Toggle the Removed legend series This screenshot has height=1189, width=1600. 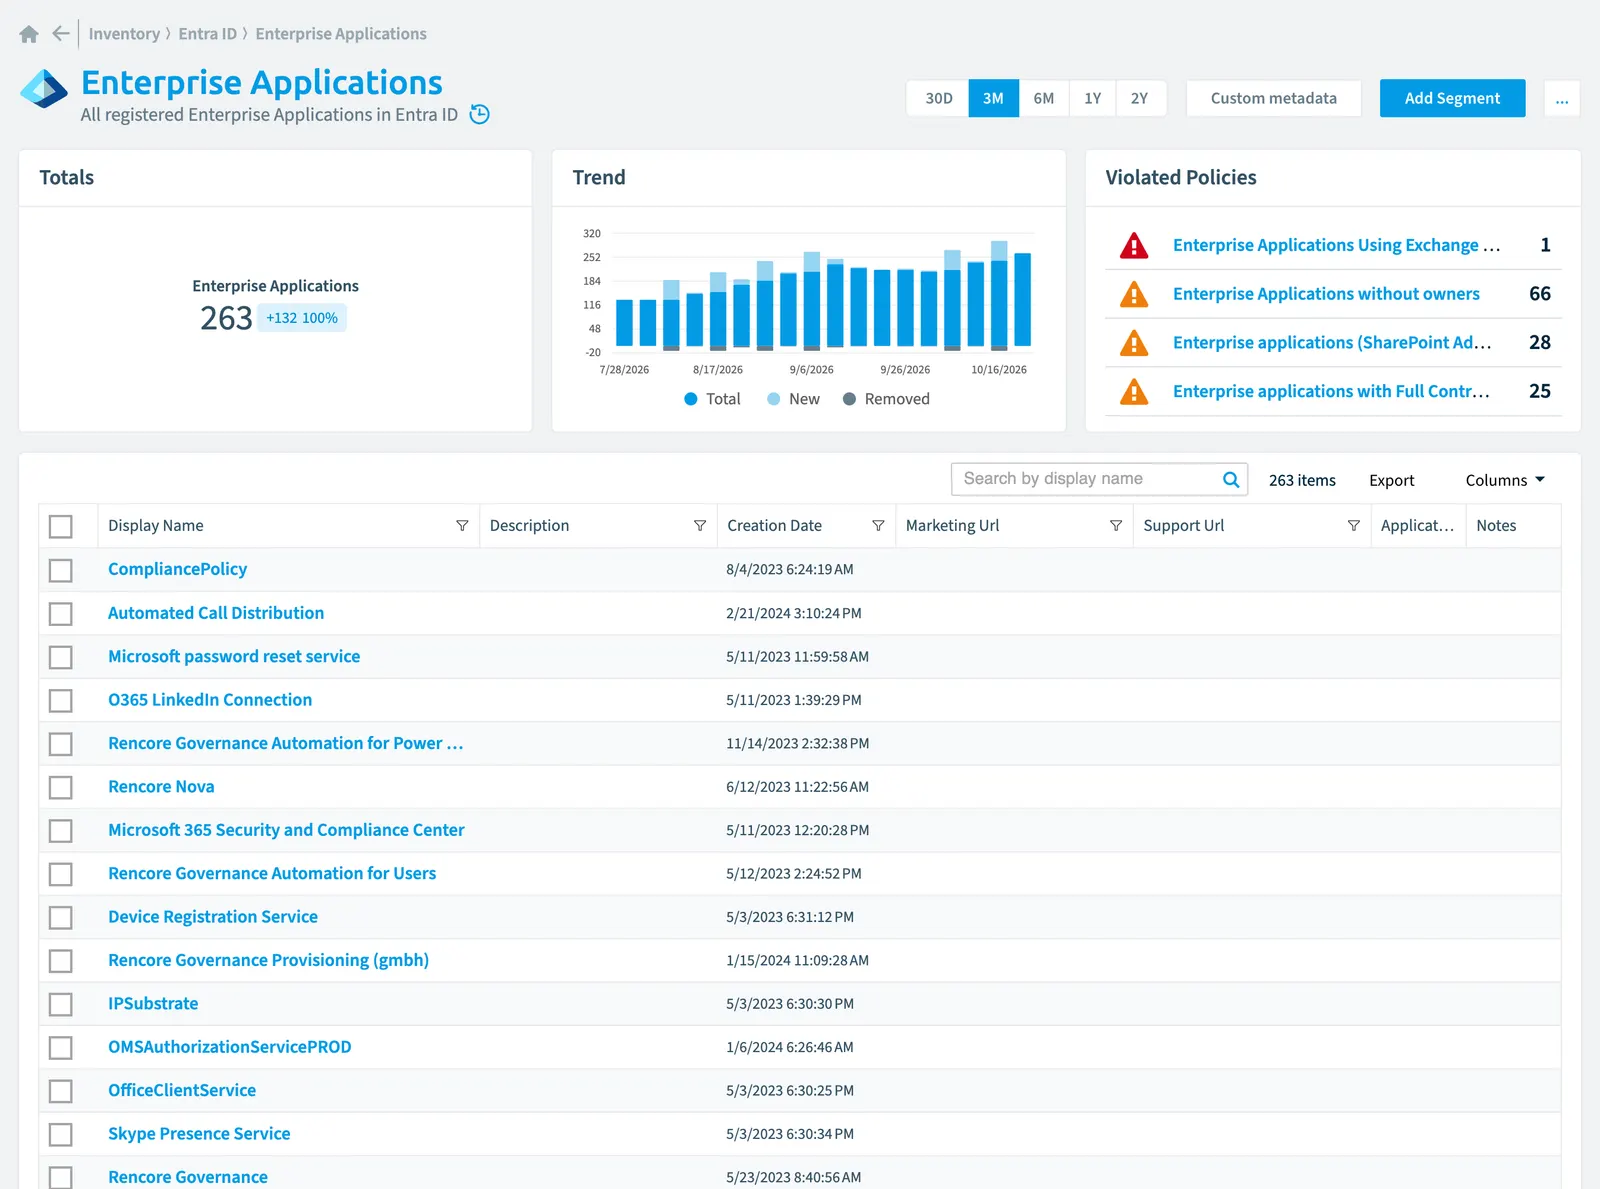[886, 399]
